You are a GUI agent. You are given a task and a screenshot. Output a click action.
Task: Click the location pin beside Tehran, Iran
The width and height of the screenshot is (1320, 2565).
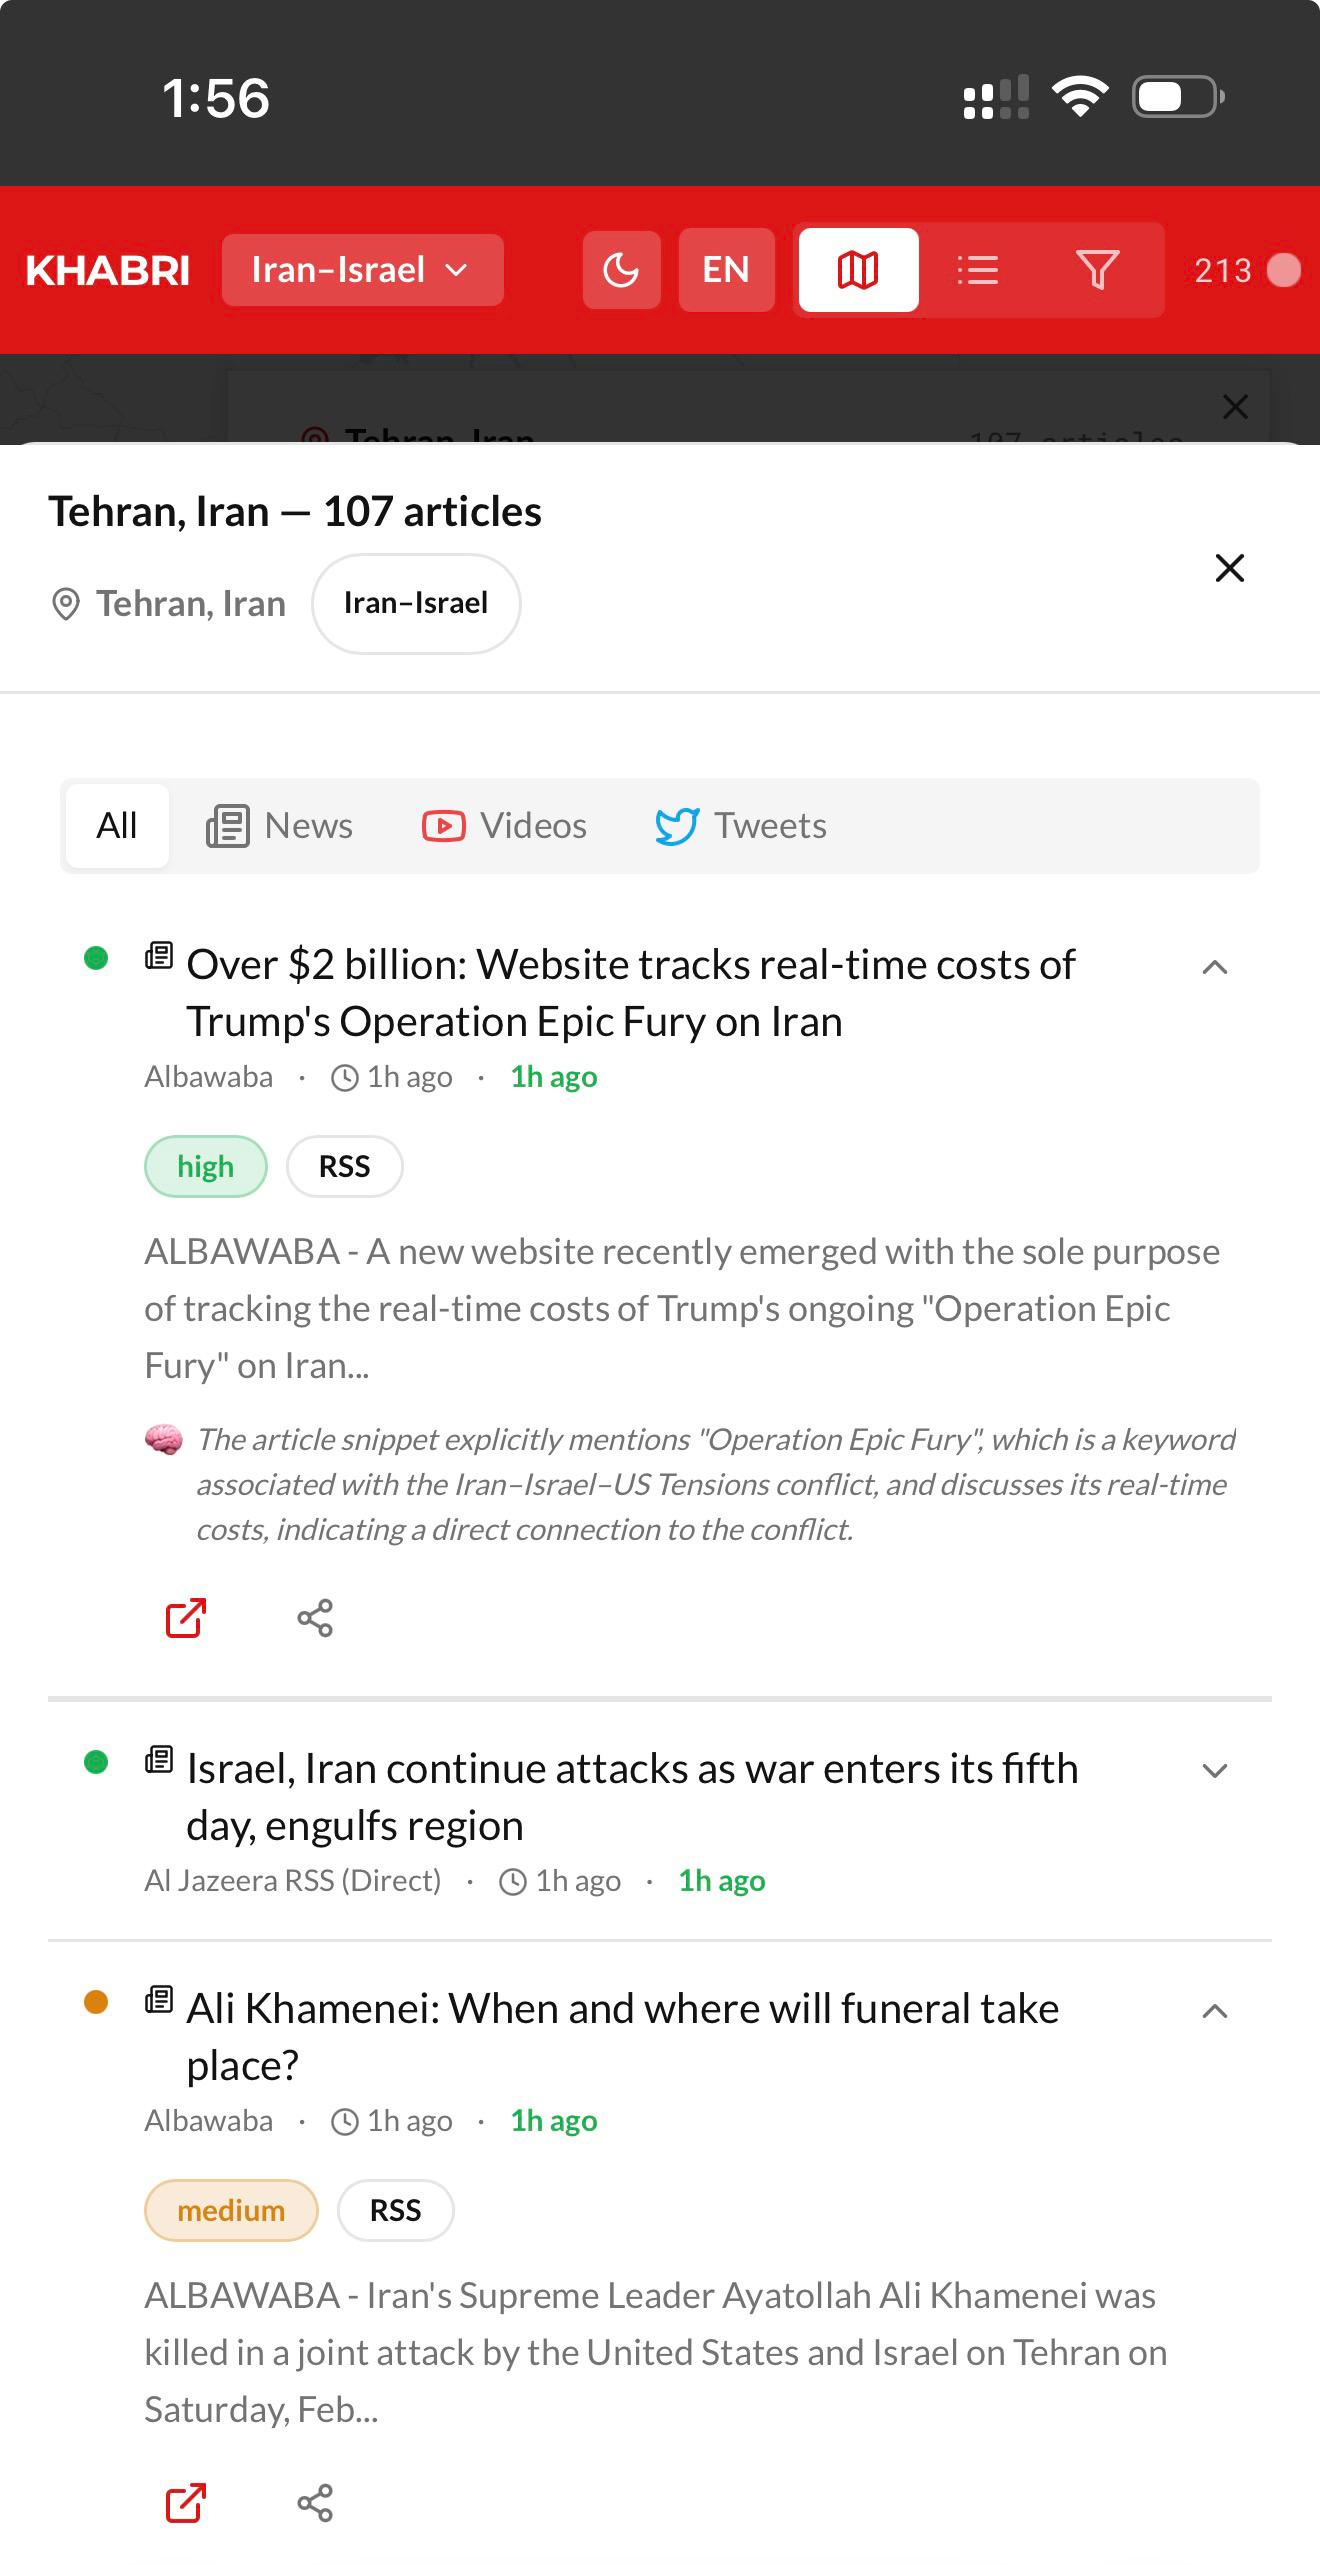click(66, 604)
